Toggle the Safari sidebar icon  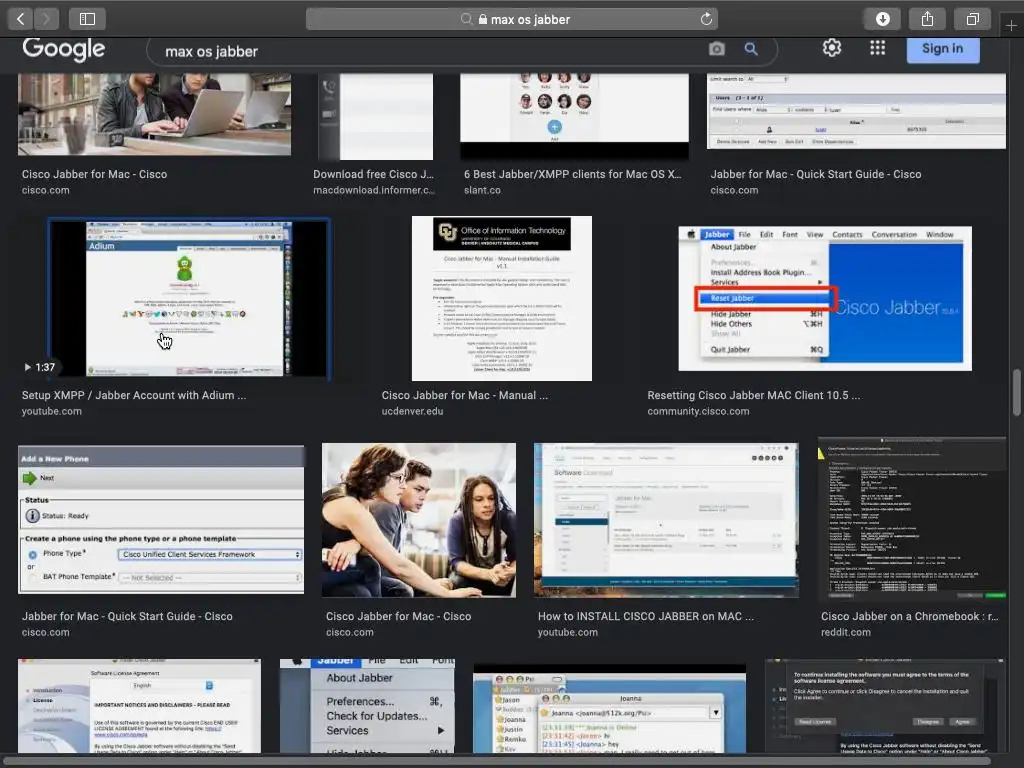(x=88, y=19)
